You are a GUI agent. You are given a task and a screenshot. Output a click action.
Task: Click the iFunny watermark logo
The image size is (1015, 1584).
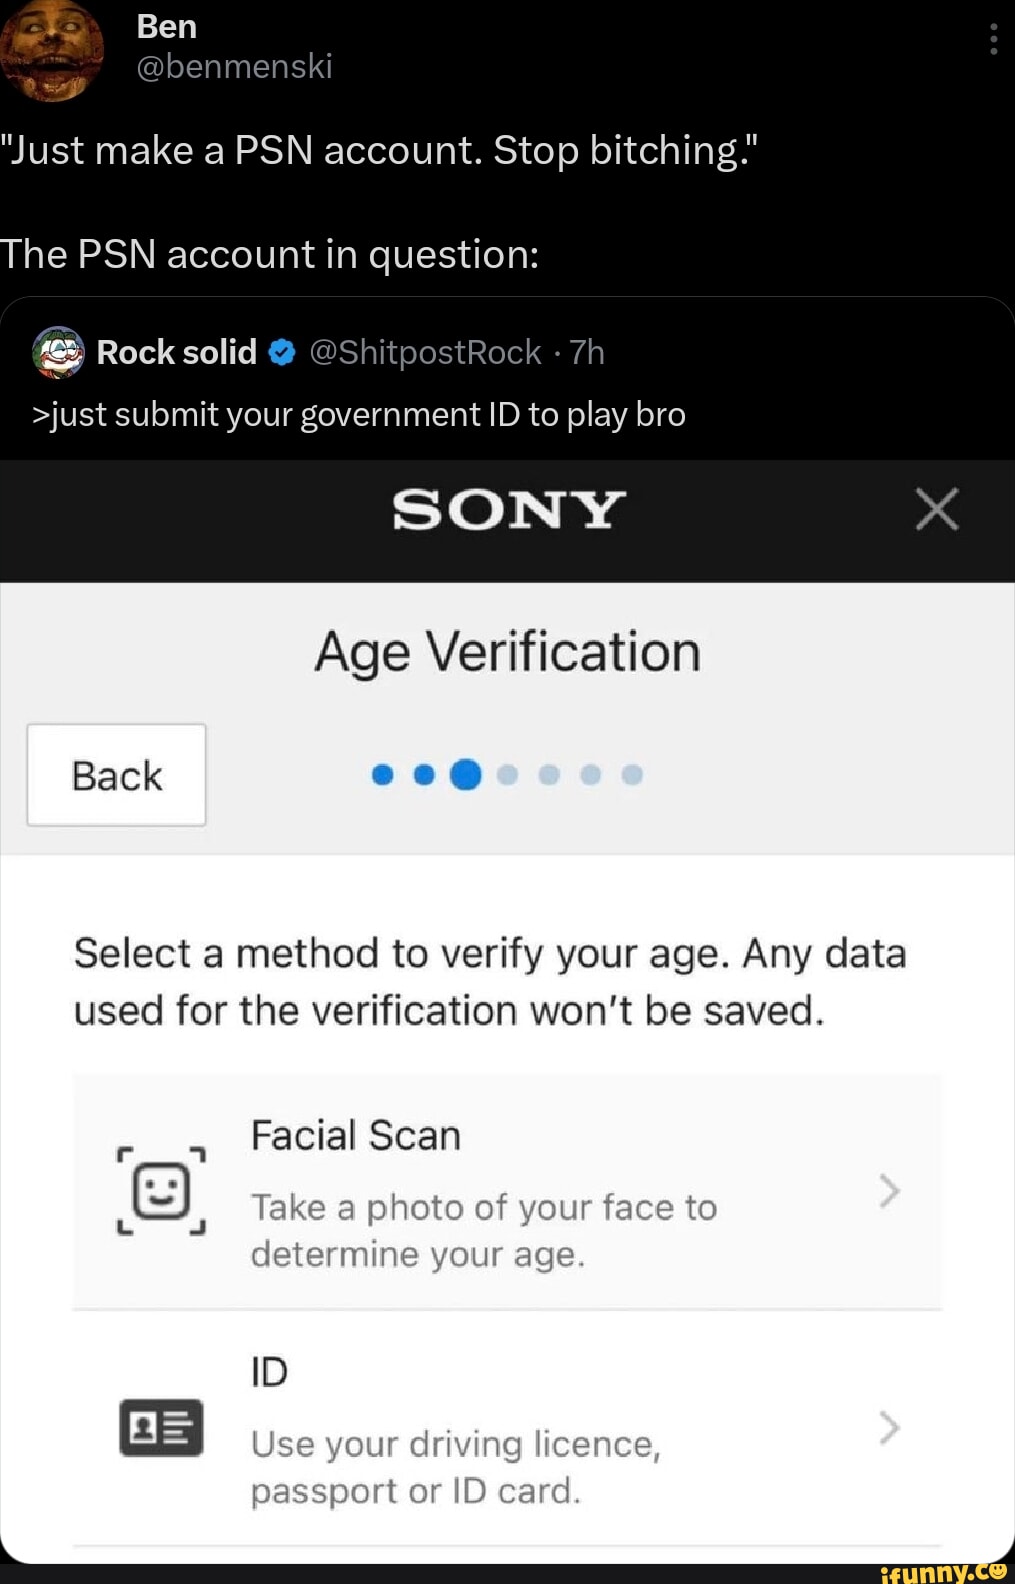click(x=942, y=1572)
